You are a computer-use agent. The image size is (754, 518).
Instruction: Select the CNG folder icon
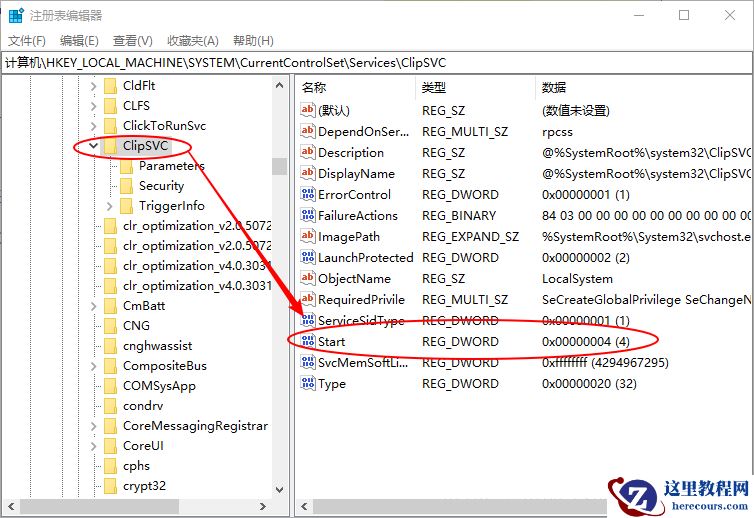coord(111,326)
